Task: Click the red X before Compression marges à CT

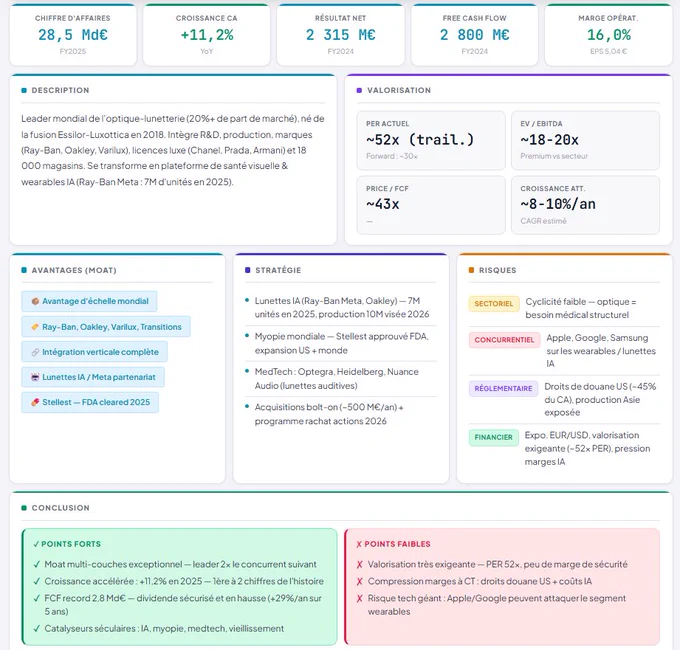Action: coord(360,581)
